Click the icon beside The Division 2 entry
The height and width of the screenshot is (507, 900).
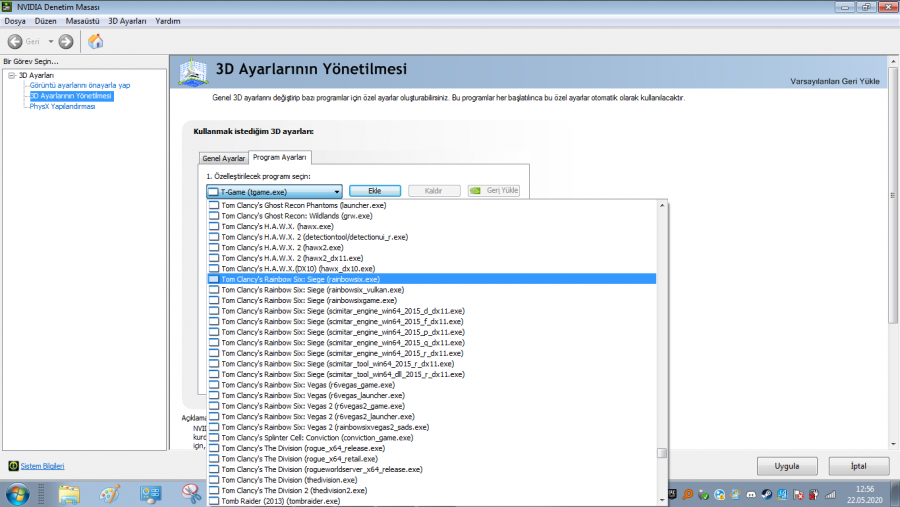pos(214,490)
